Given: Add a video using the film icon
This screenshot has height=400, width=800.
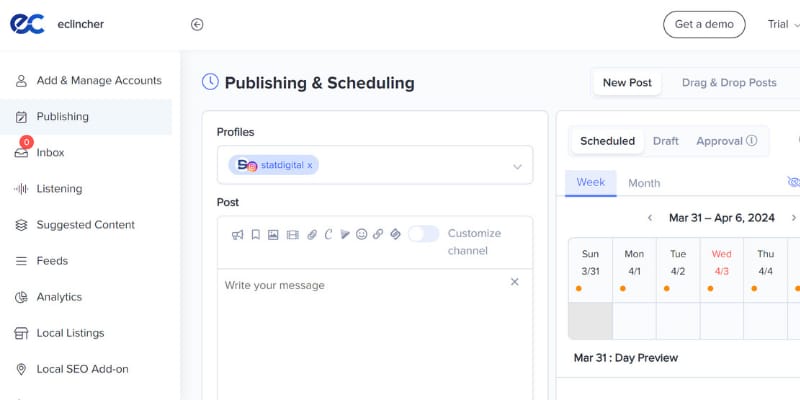Looking at the screenshot, I should coord(292,235).
